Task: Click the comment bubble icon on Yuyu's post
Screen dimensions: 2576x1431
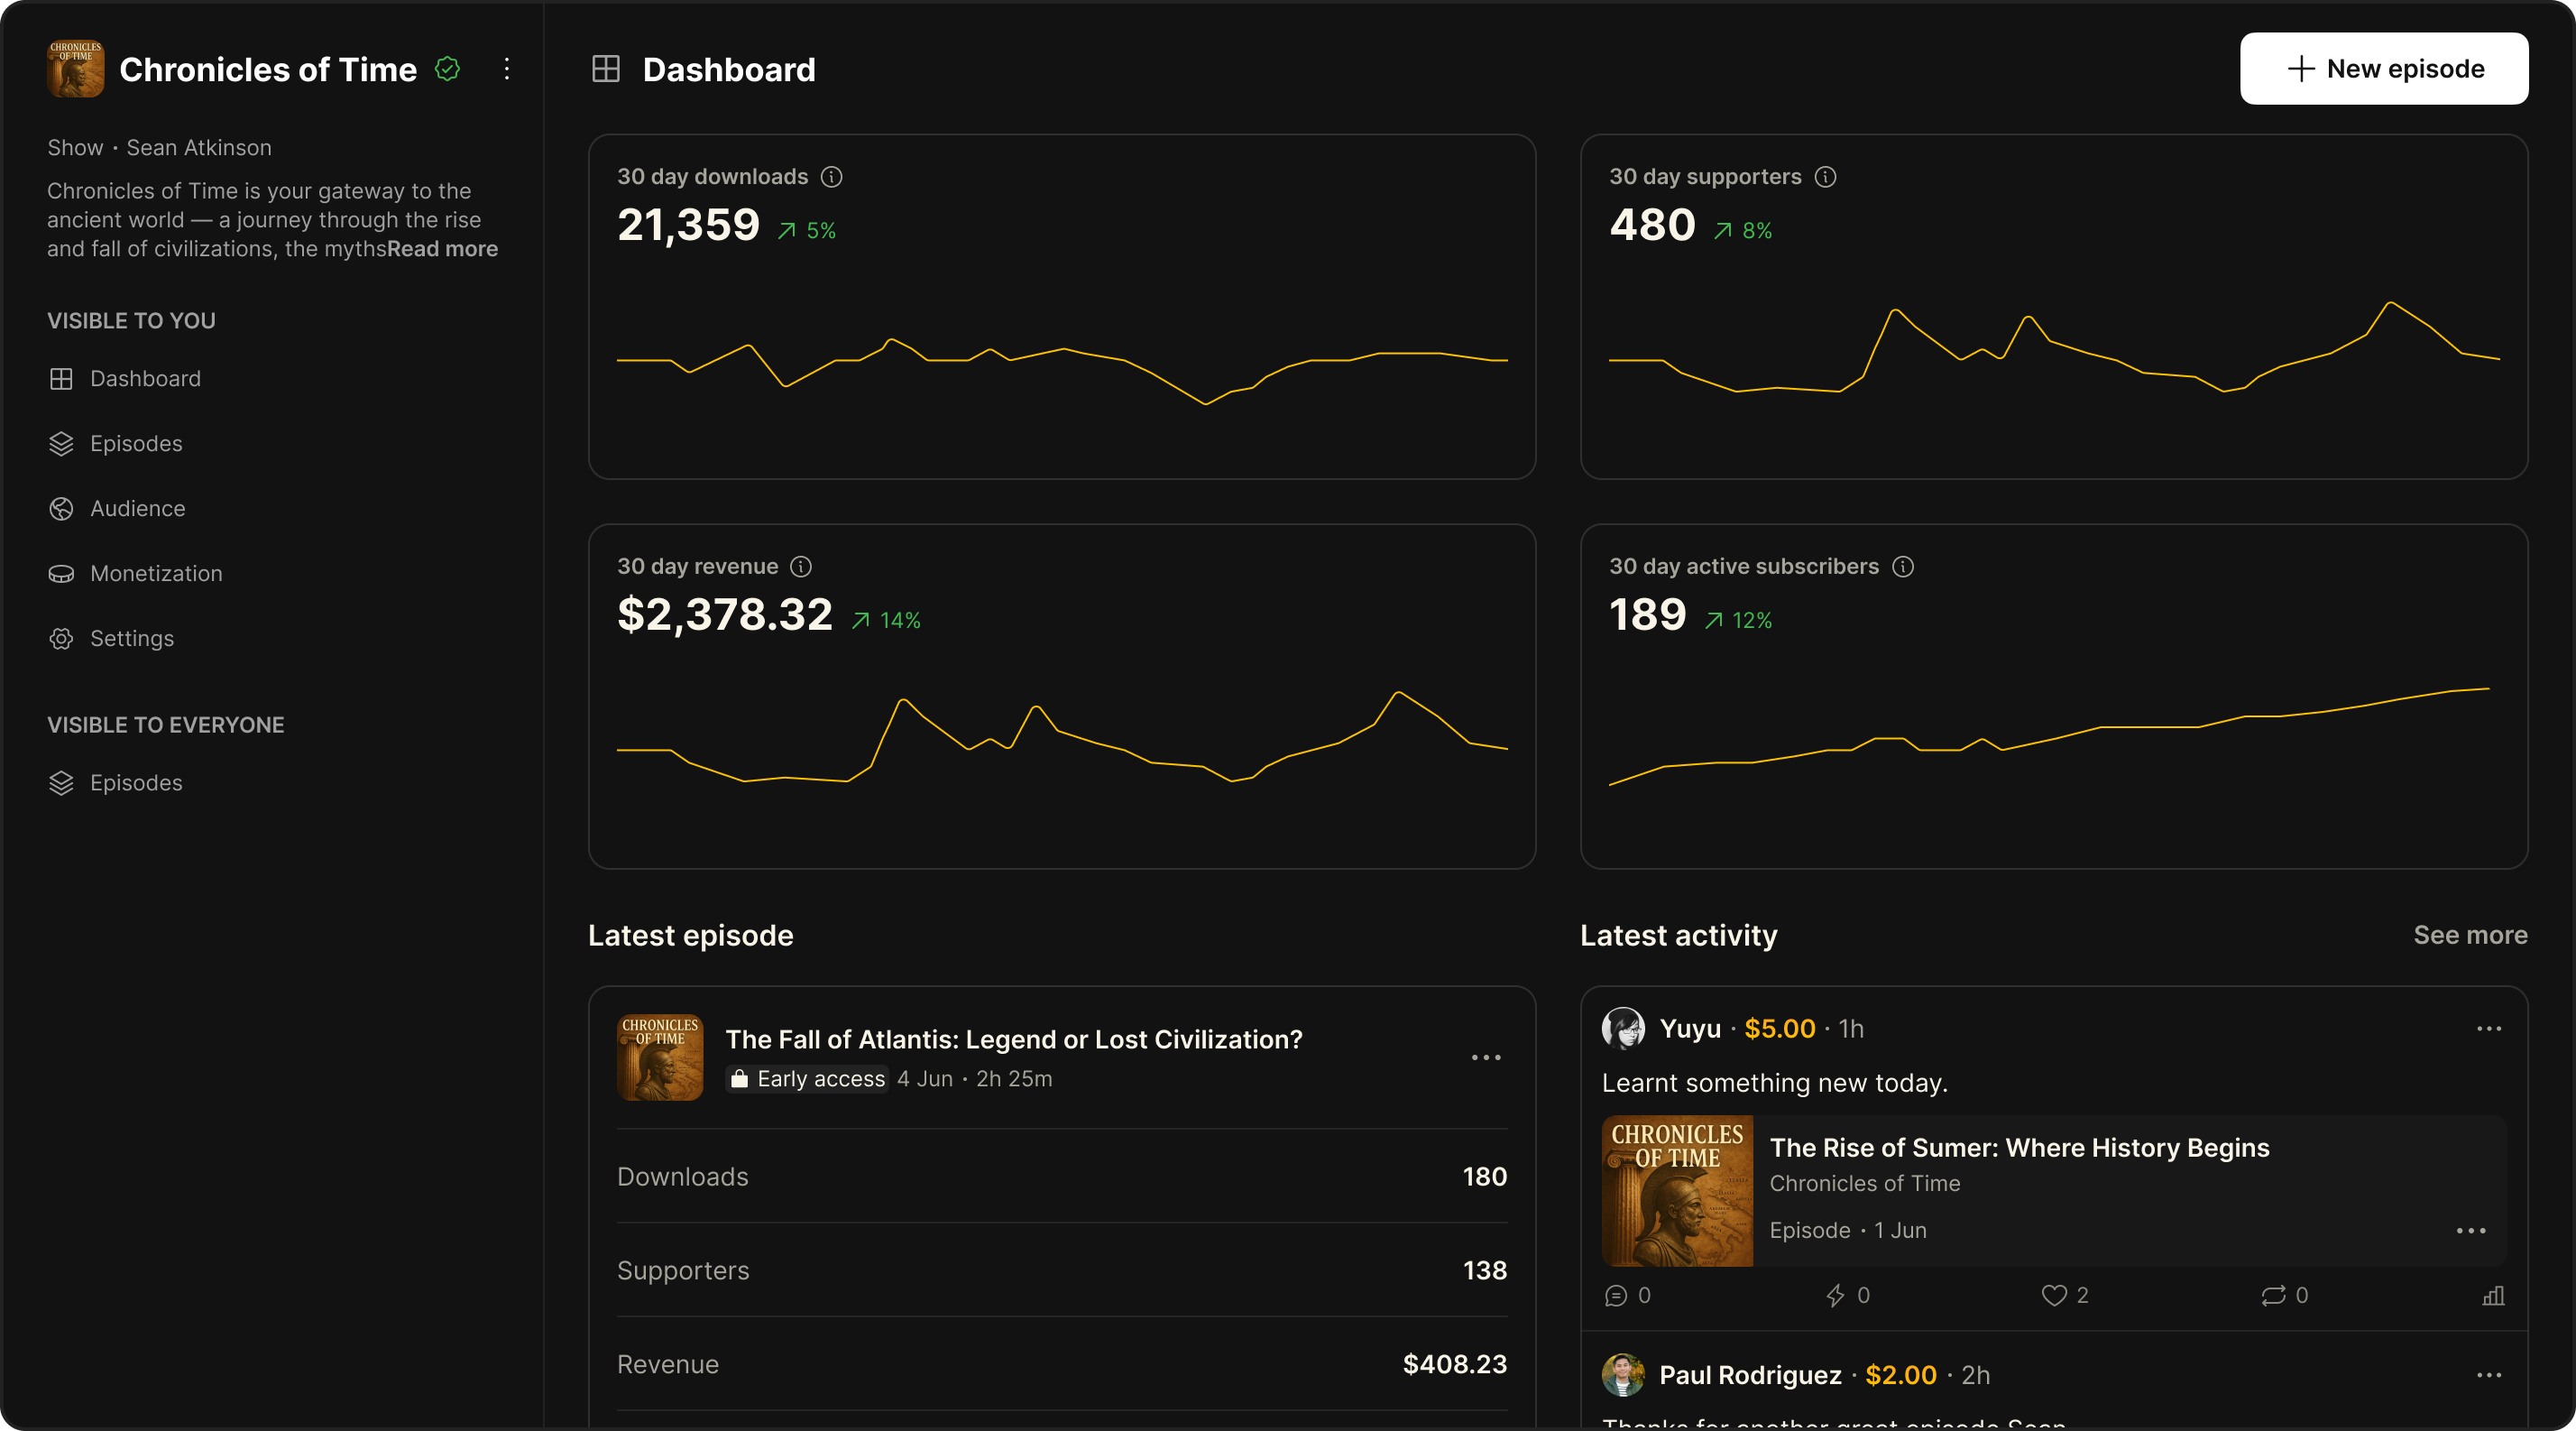Action: (x=1615, y=1296)
